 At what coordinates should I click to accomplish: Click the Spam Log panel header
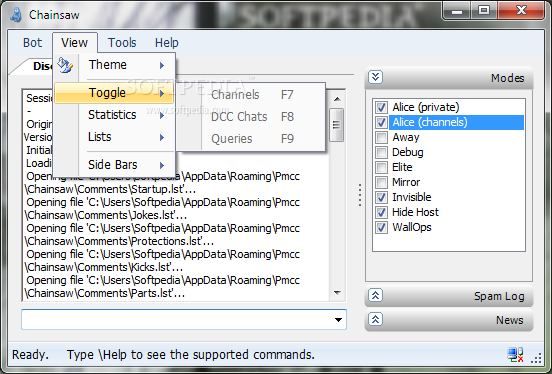click(x=449, y=296)
